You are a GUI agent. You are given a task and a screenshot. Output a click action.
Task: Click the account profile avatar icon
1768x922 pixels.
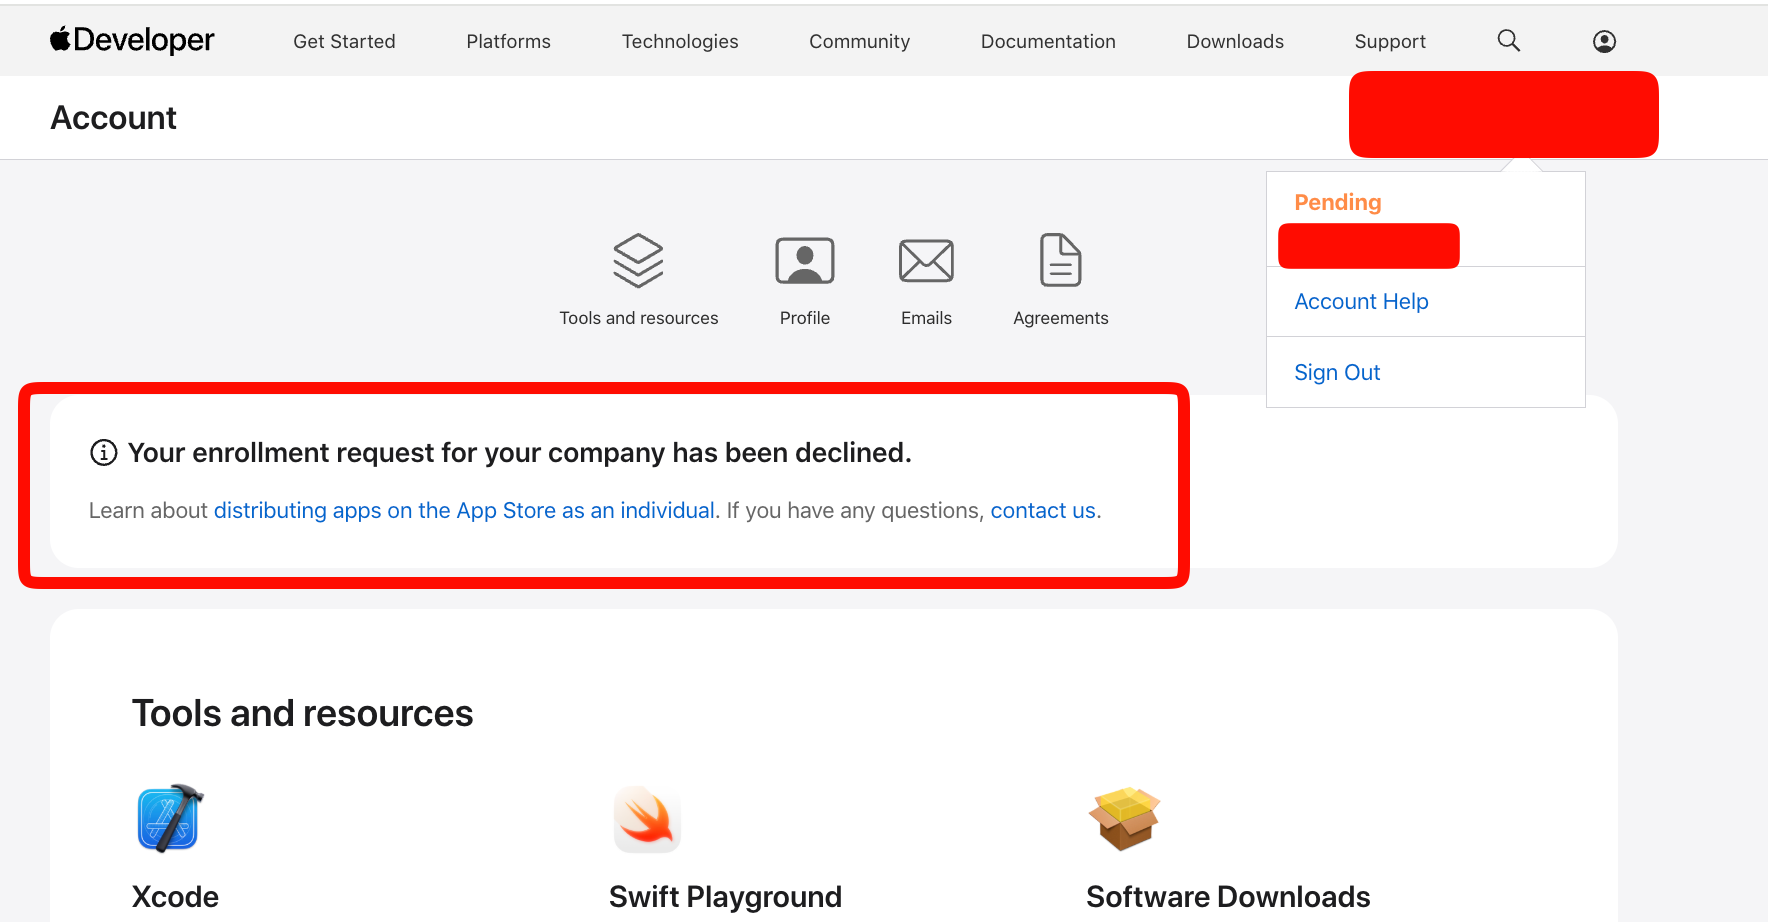[1604, 41]
